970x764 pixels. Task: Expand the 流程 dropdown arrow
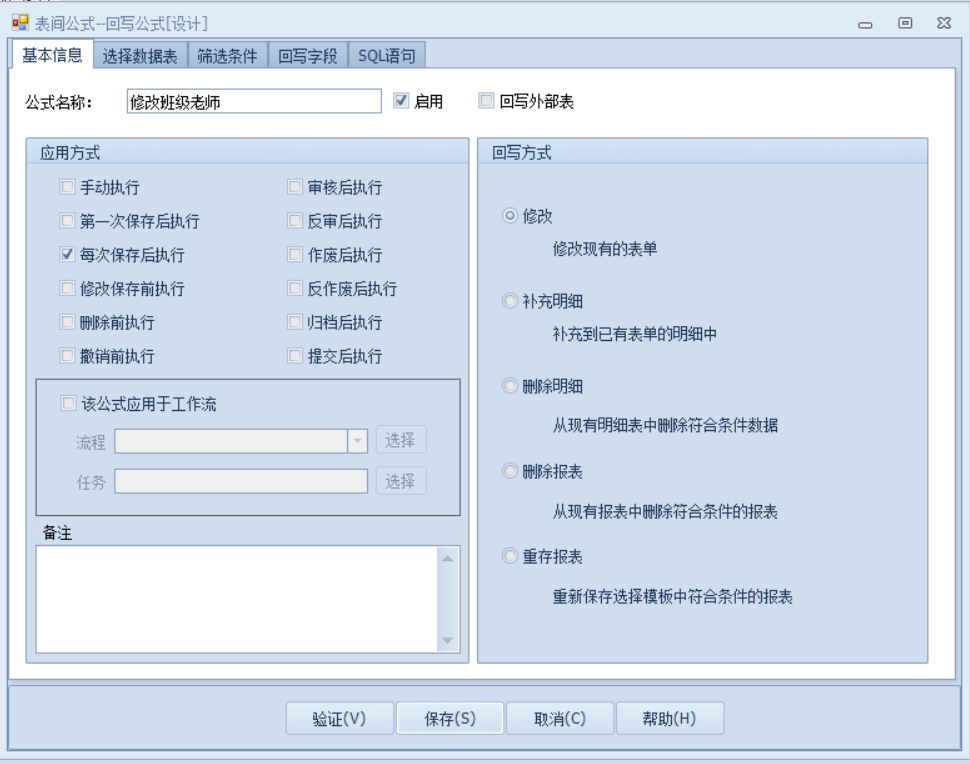pos(357,441)
